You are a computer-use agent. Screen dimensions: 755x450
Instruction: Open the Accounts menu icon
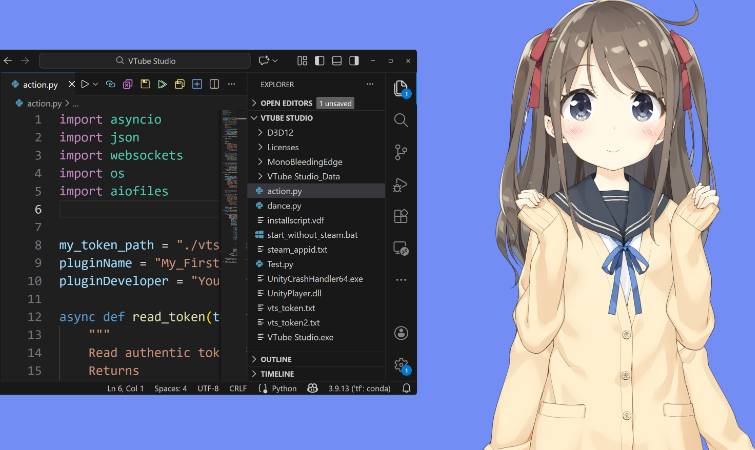[401, 333]
